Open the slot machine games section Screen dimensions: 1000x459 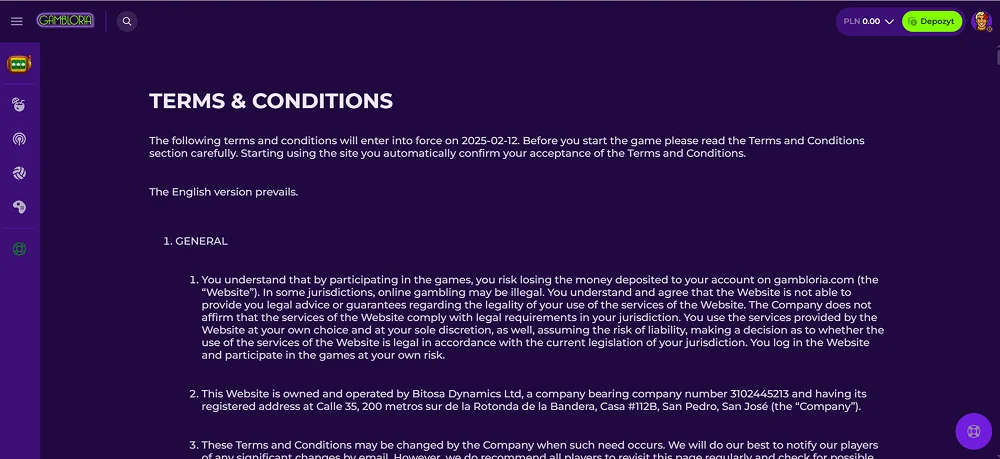pyautogui.click(x=19, y=64)
